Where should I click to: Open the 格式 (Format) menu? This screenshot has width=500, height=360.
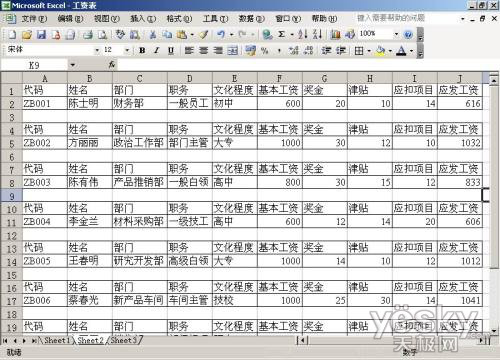click(179, 19)
